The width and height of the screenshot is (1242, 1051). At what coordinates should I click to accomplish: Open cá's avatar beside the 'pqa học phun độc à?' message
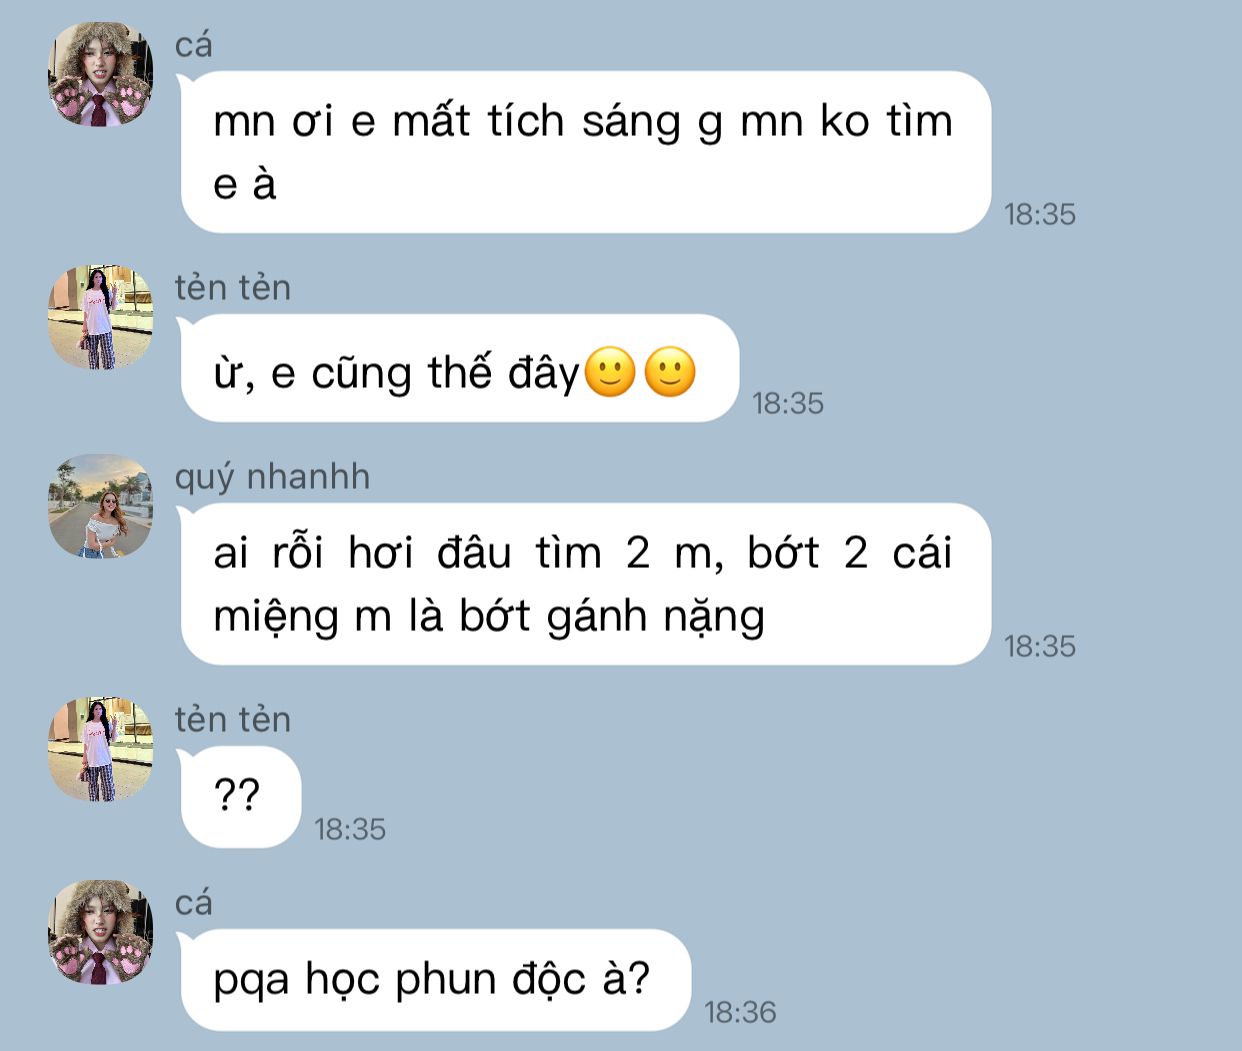tap(101, 933)
